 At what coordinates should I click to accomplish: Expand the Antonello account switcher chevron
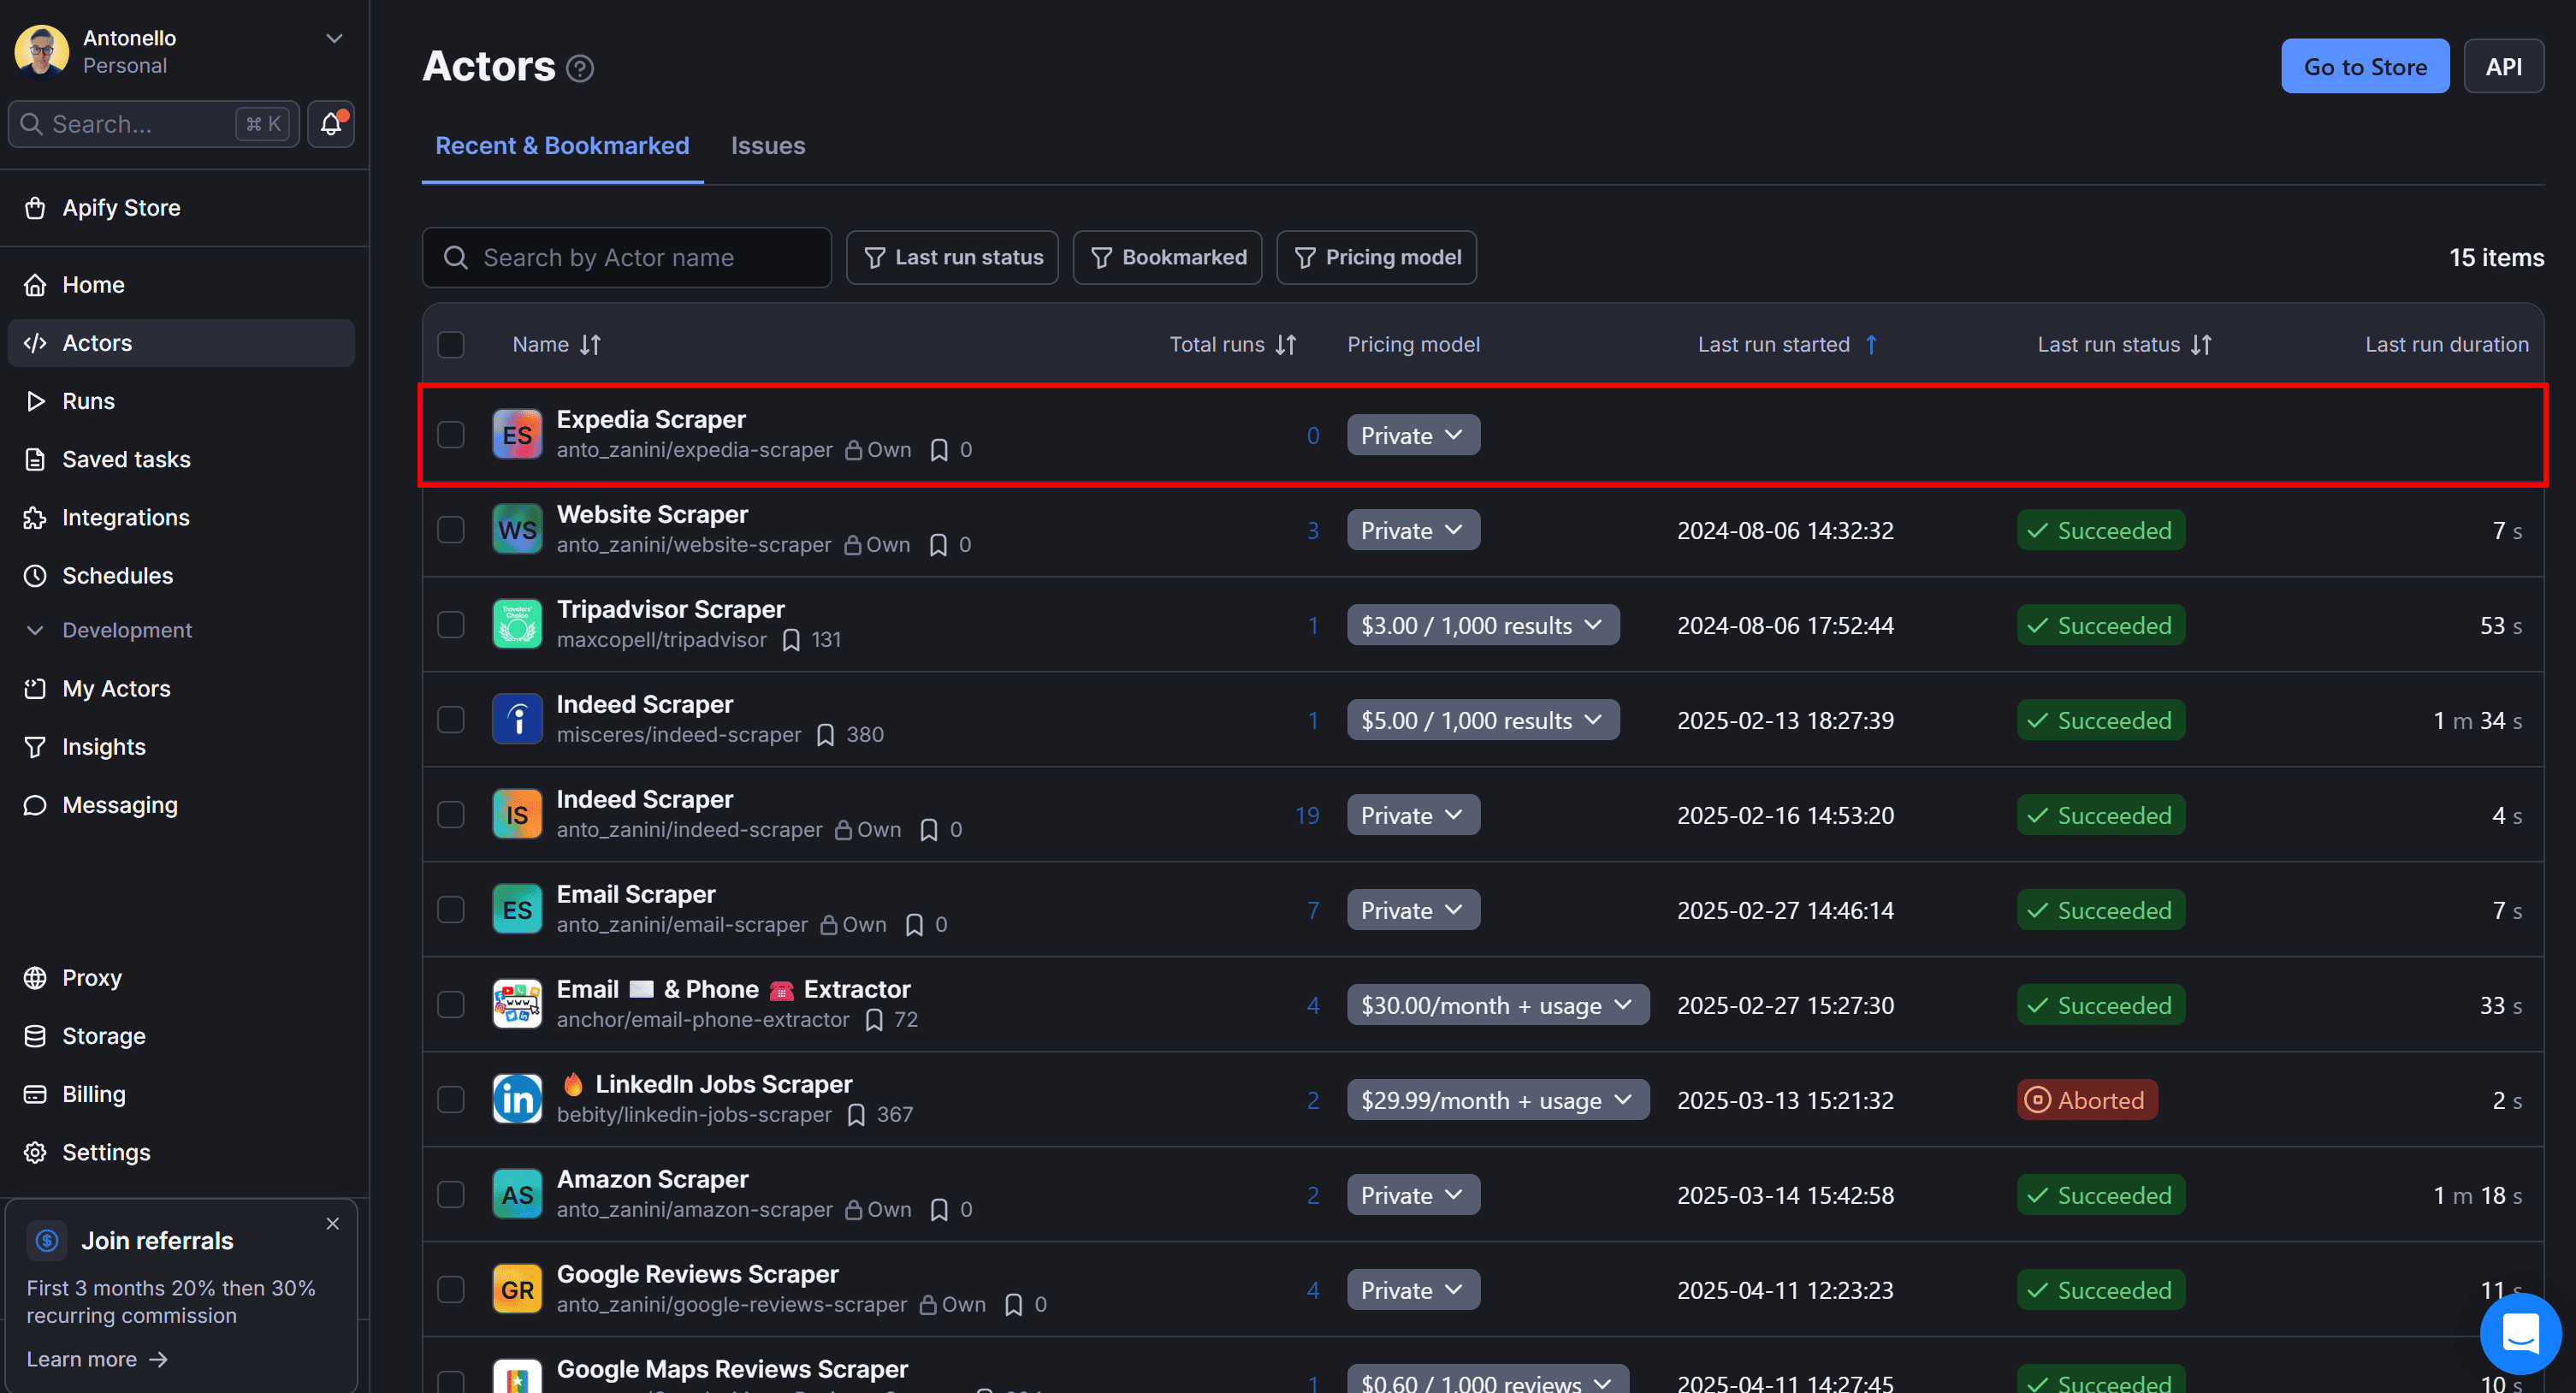334,39
